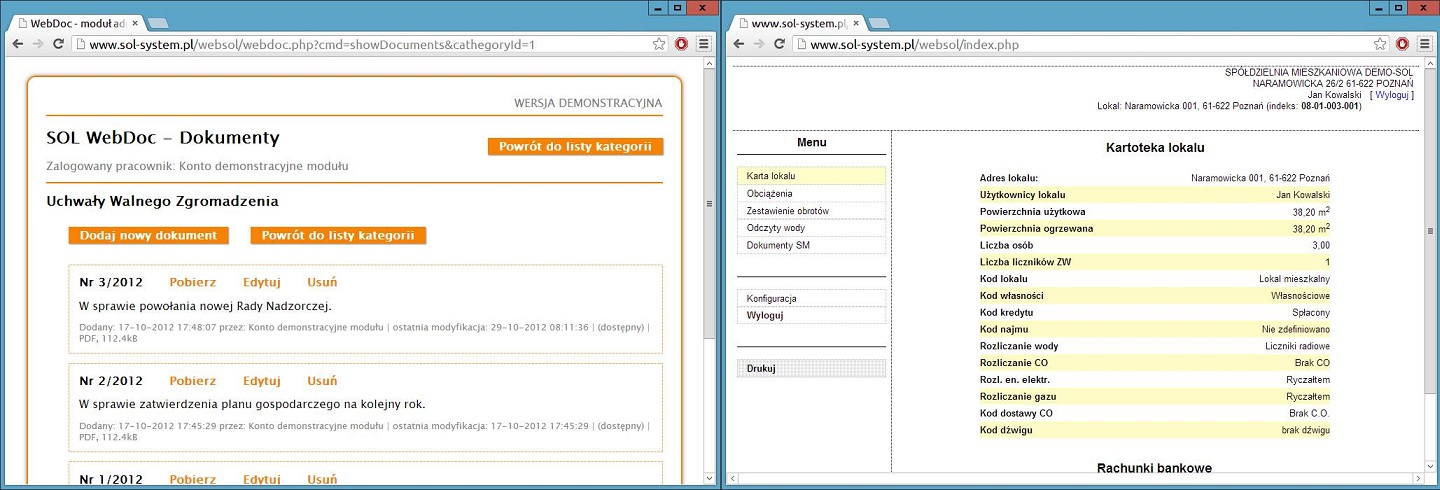Click the 'Nr 3/2012' document heading
This screenshot has height=490, width=1440.
click(110, 282)
